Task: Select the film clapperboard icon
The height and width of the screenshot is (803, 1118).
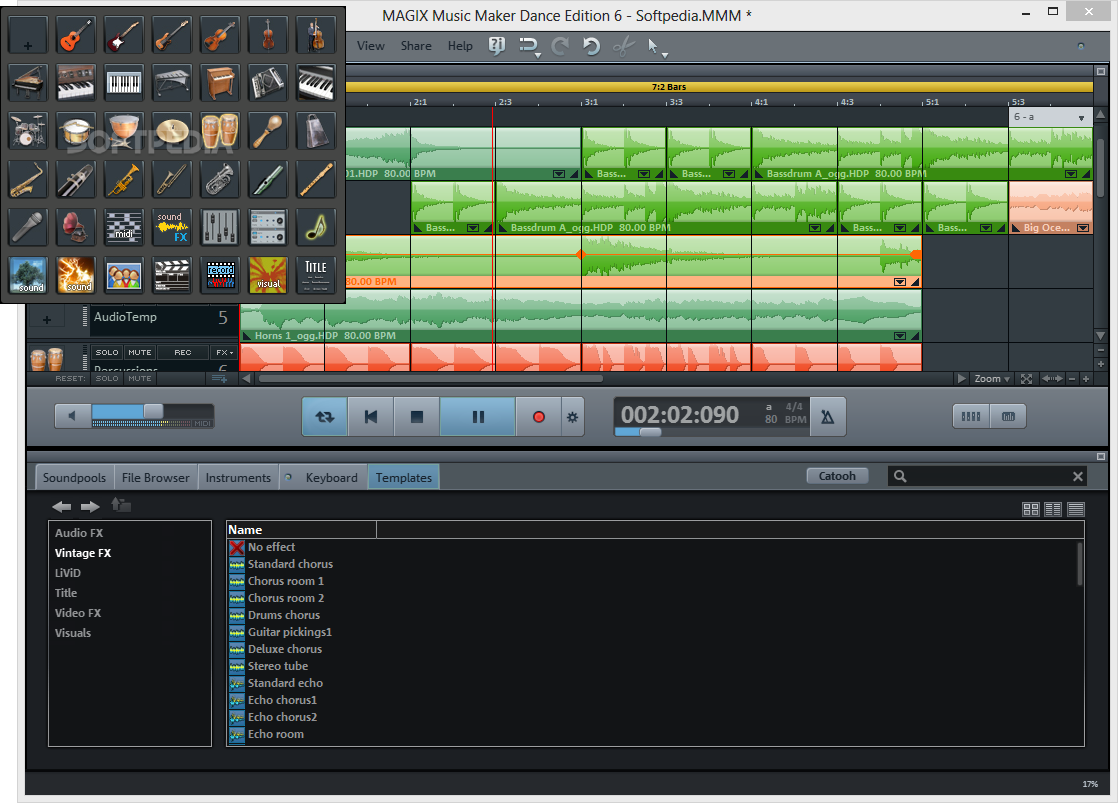Action: click(x=172, y=275)
